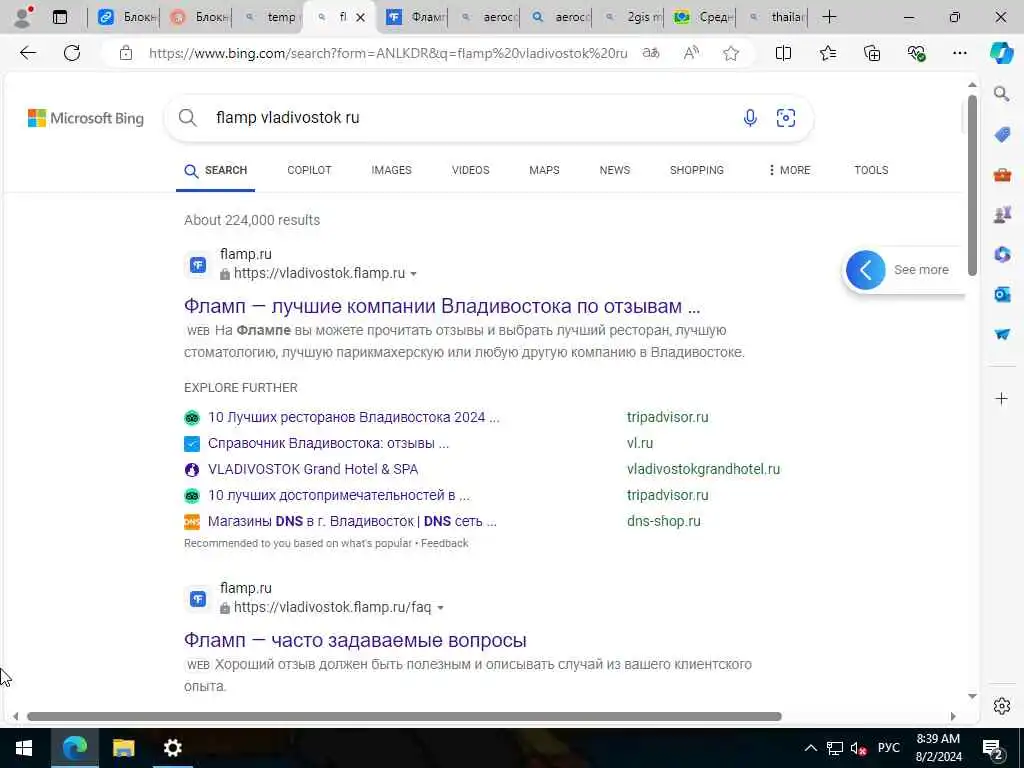Image resolution: width=1024 pixels, height=768 pixels.
Task: Open Фламп — лучшие компании Владивостока result
Action: pos(441,306)
